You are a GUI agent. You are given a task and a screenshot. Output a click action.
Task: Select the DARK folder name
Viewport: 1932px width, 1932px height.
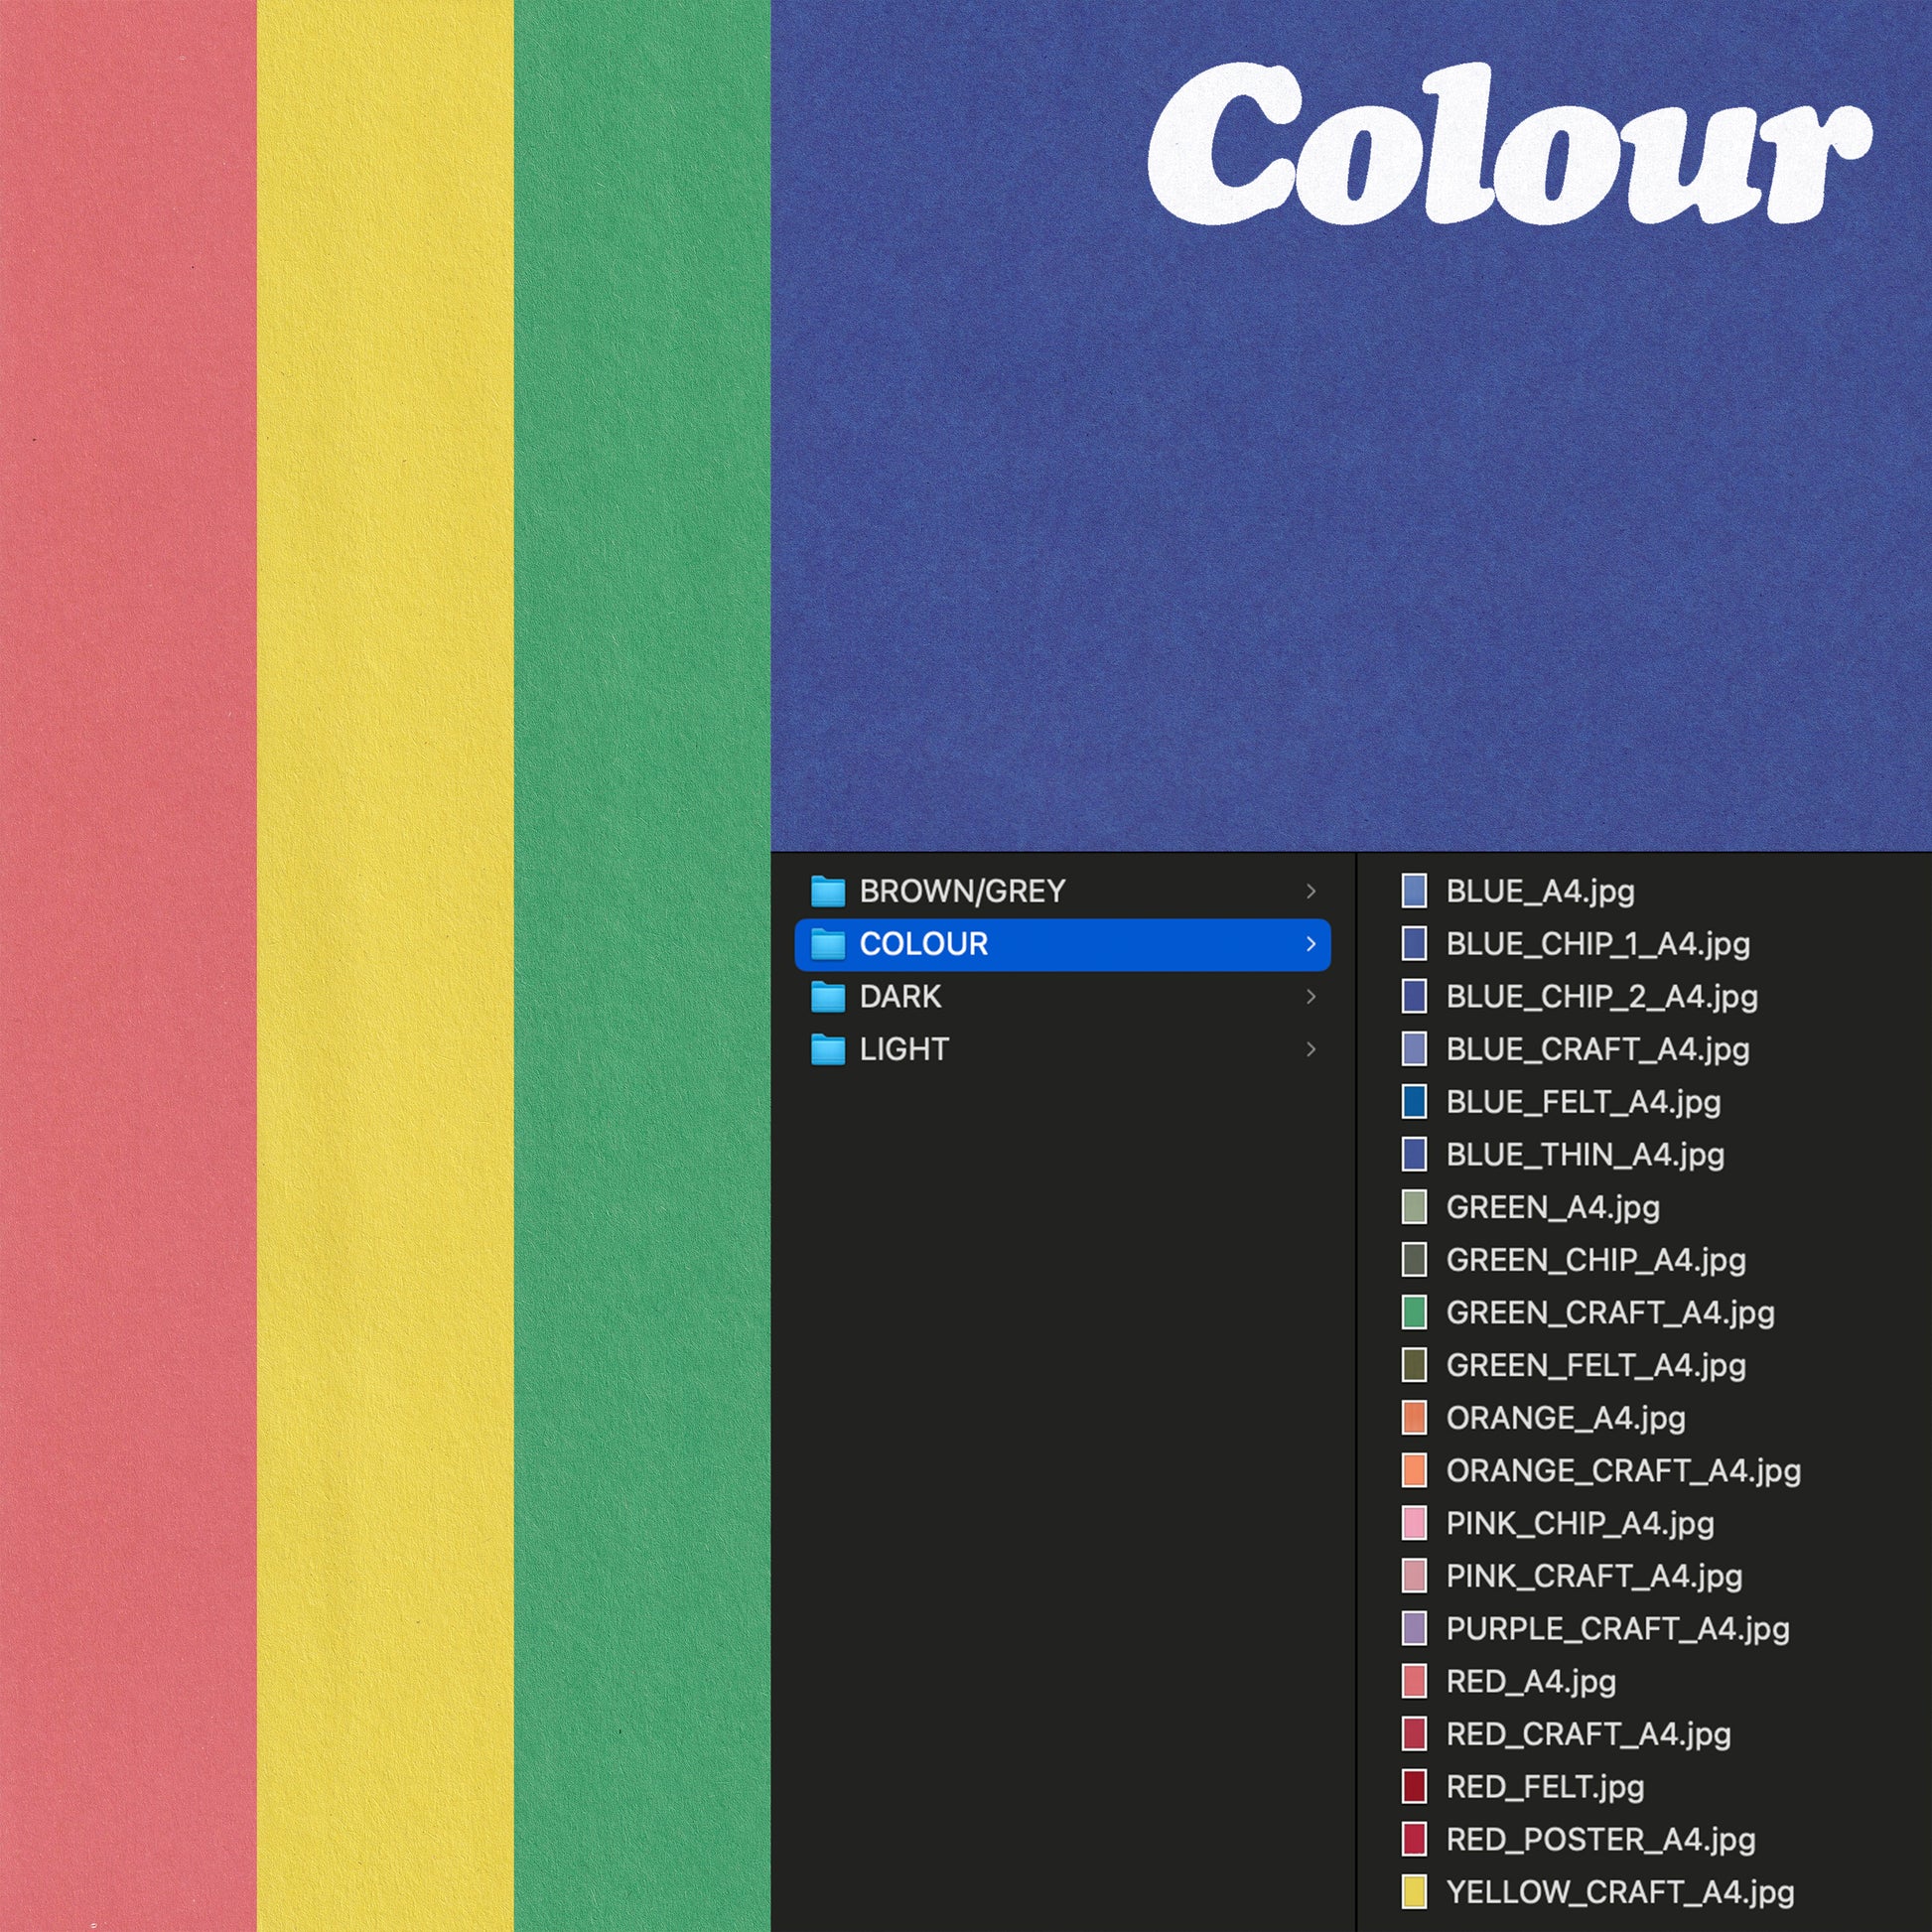pyautogui.click(x=900, y=996)
